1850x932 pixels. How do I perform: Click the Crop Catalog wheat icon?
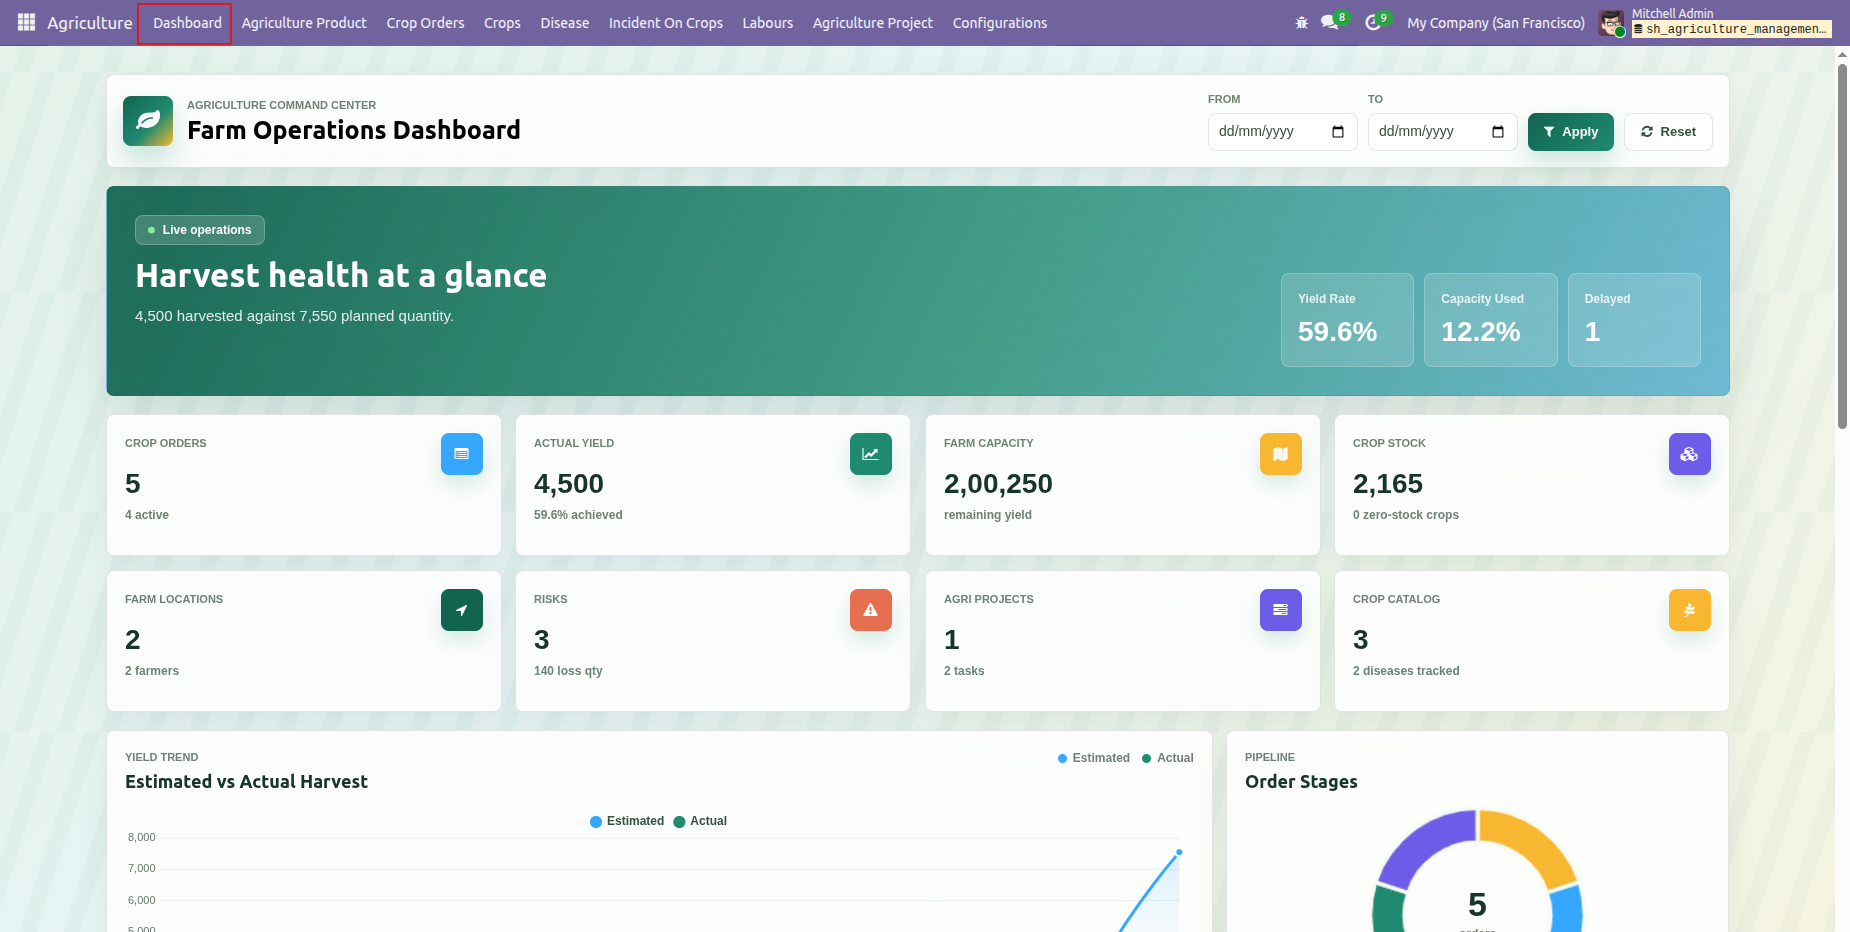click(x=1690, y=610)
